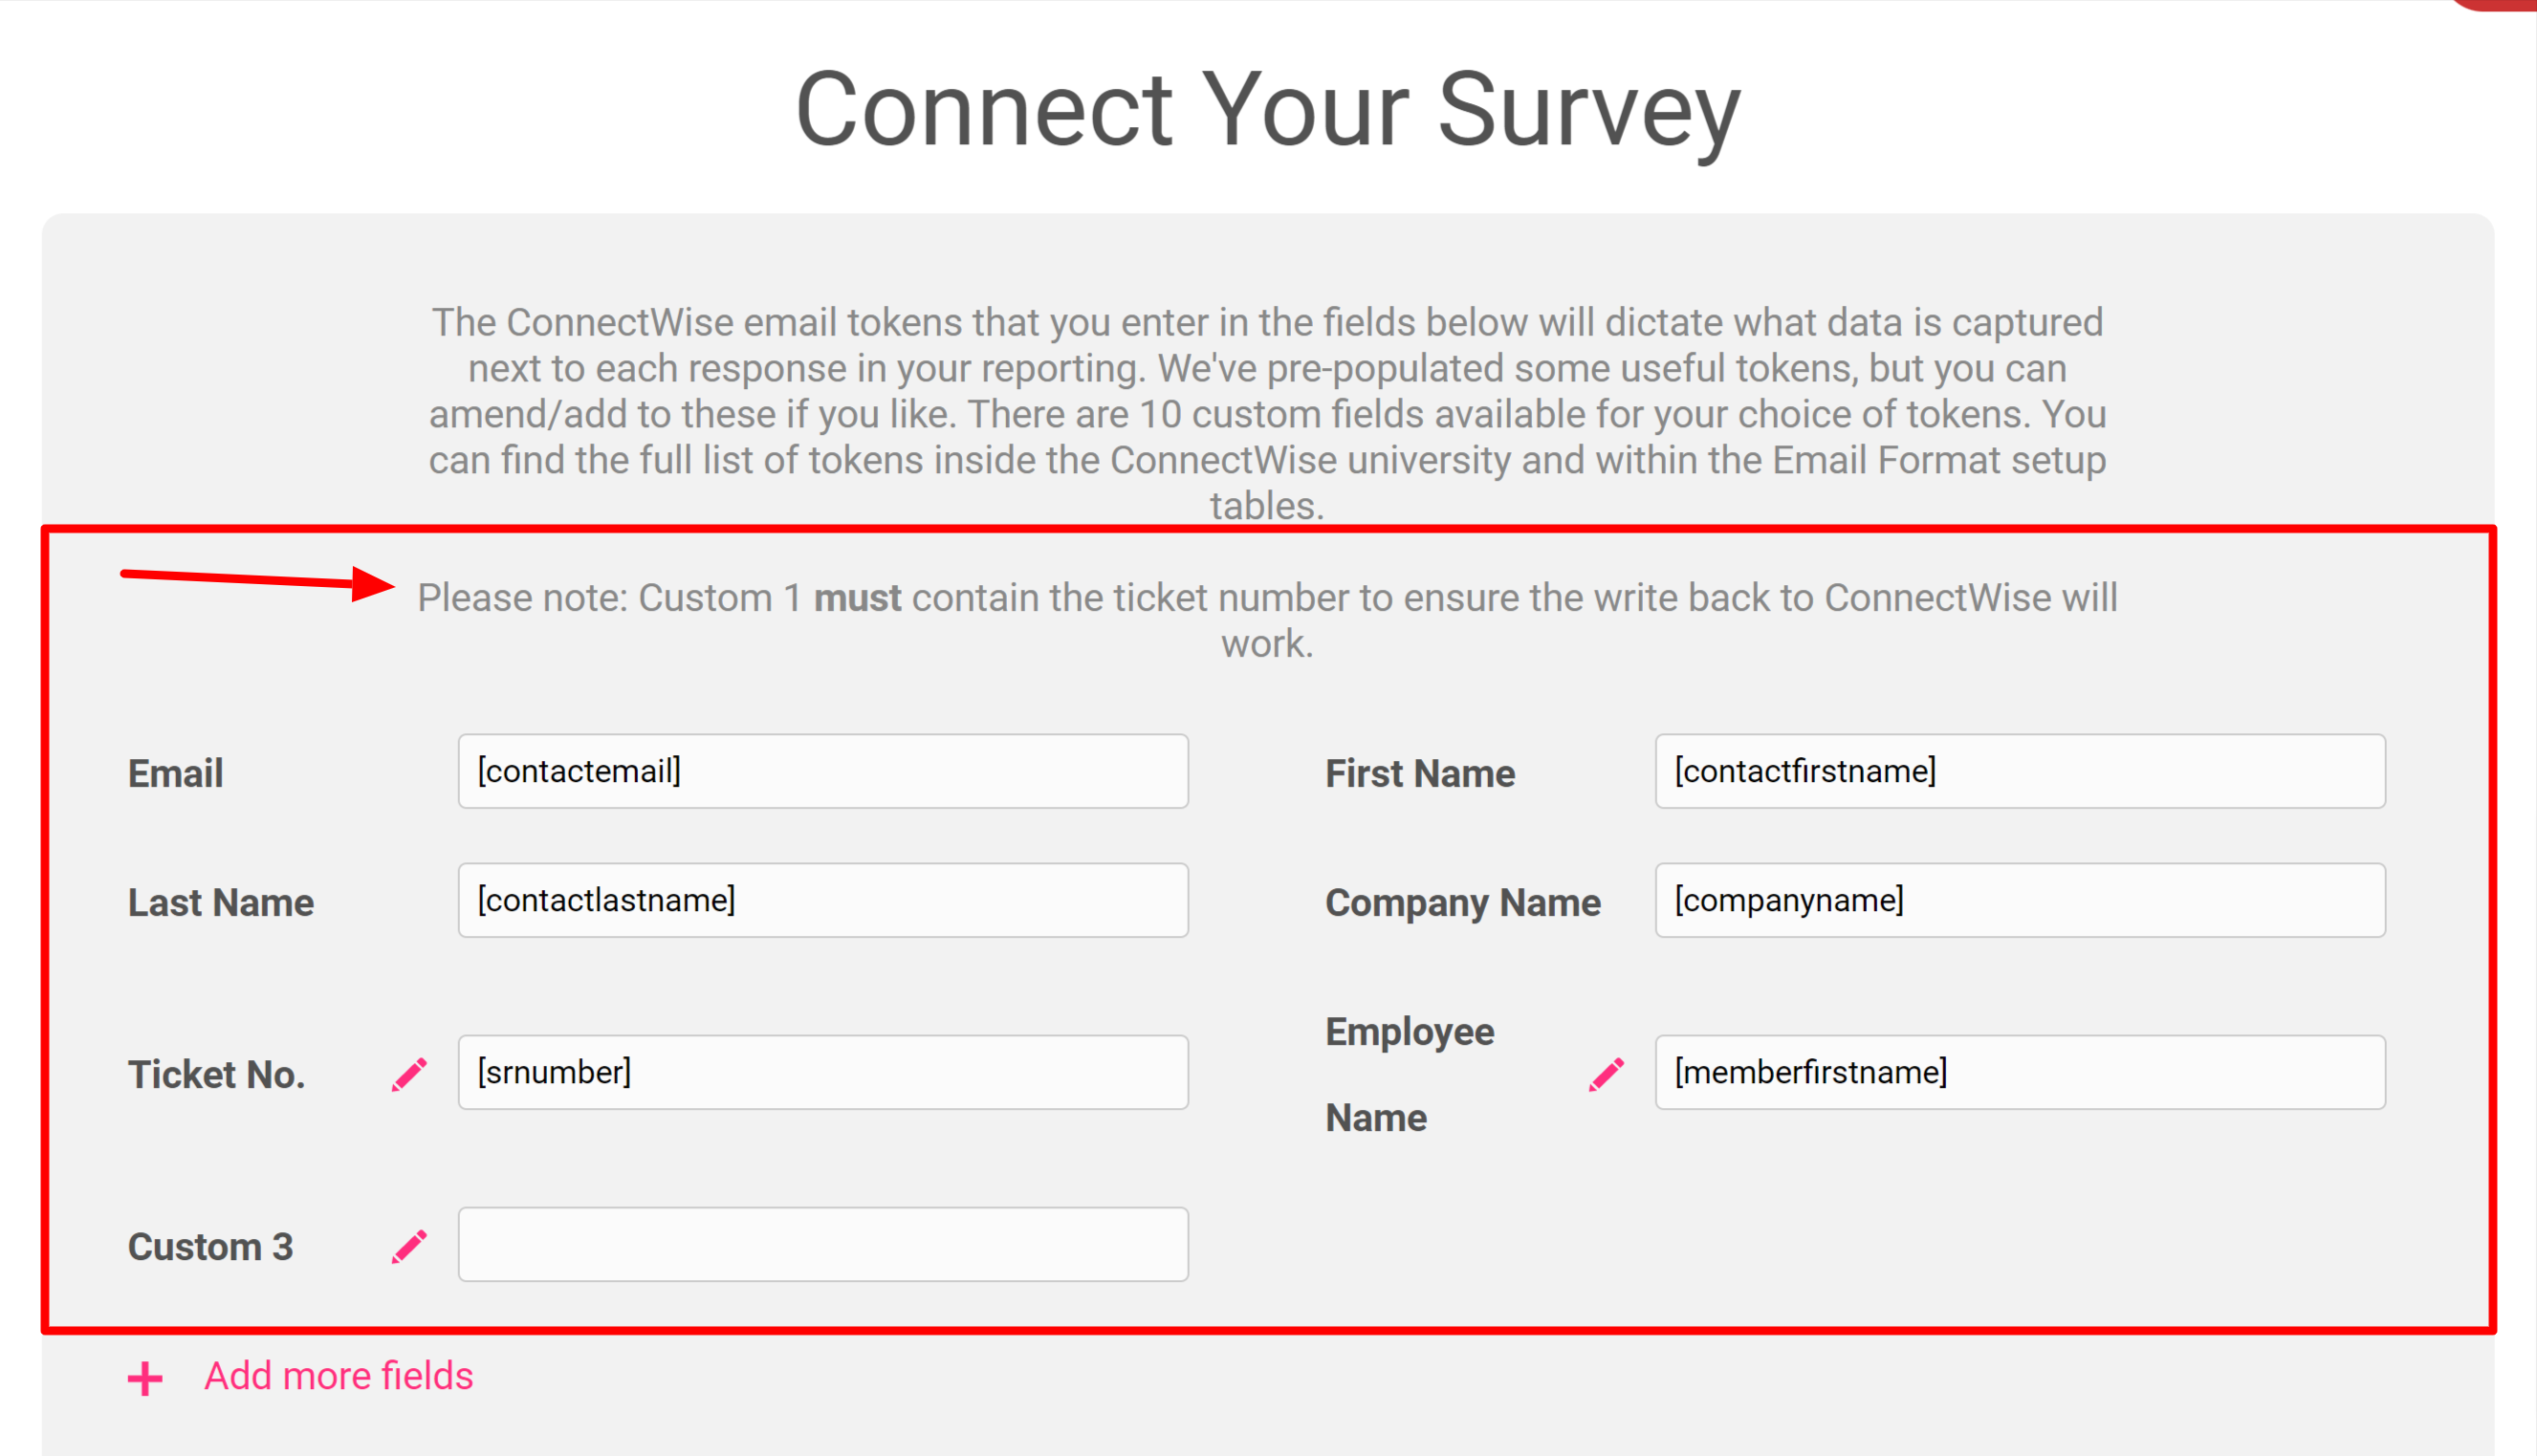Click into the Last Name input box
2537x1456 pixels.
click(x=823, y=900)
